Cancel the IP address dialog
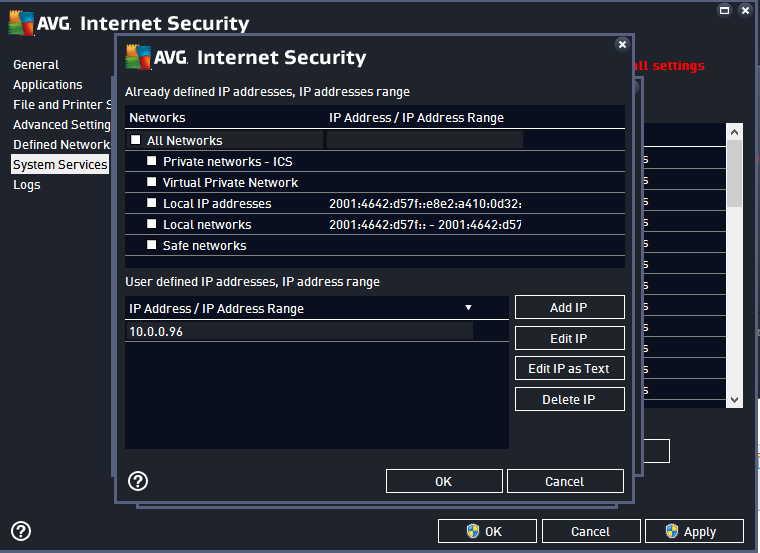The height and width of the screenshot is (553, 760). click(x=565, y=481)
